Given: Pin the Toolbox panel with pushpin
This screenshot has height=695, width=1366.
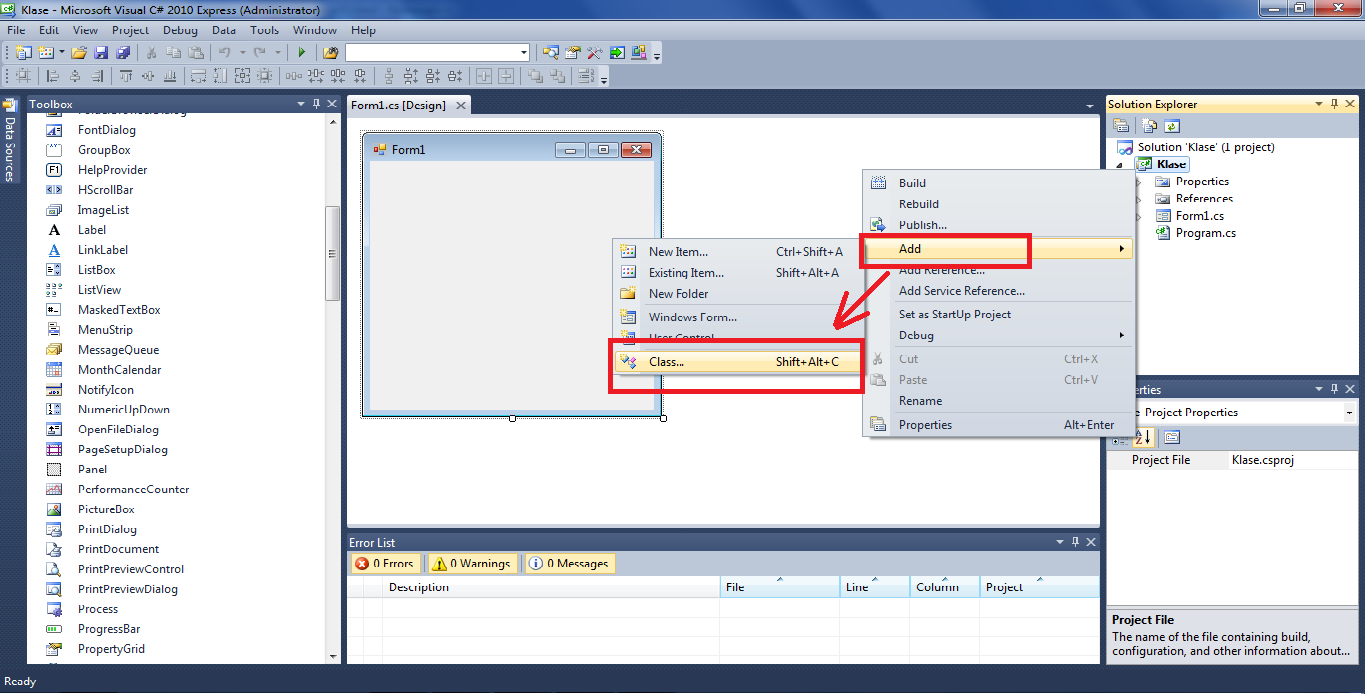Looking at the screenshot, I should point(317,104).
